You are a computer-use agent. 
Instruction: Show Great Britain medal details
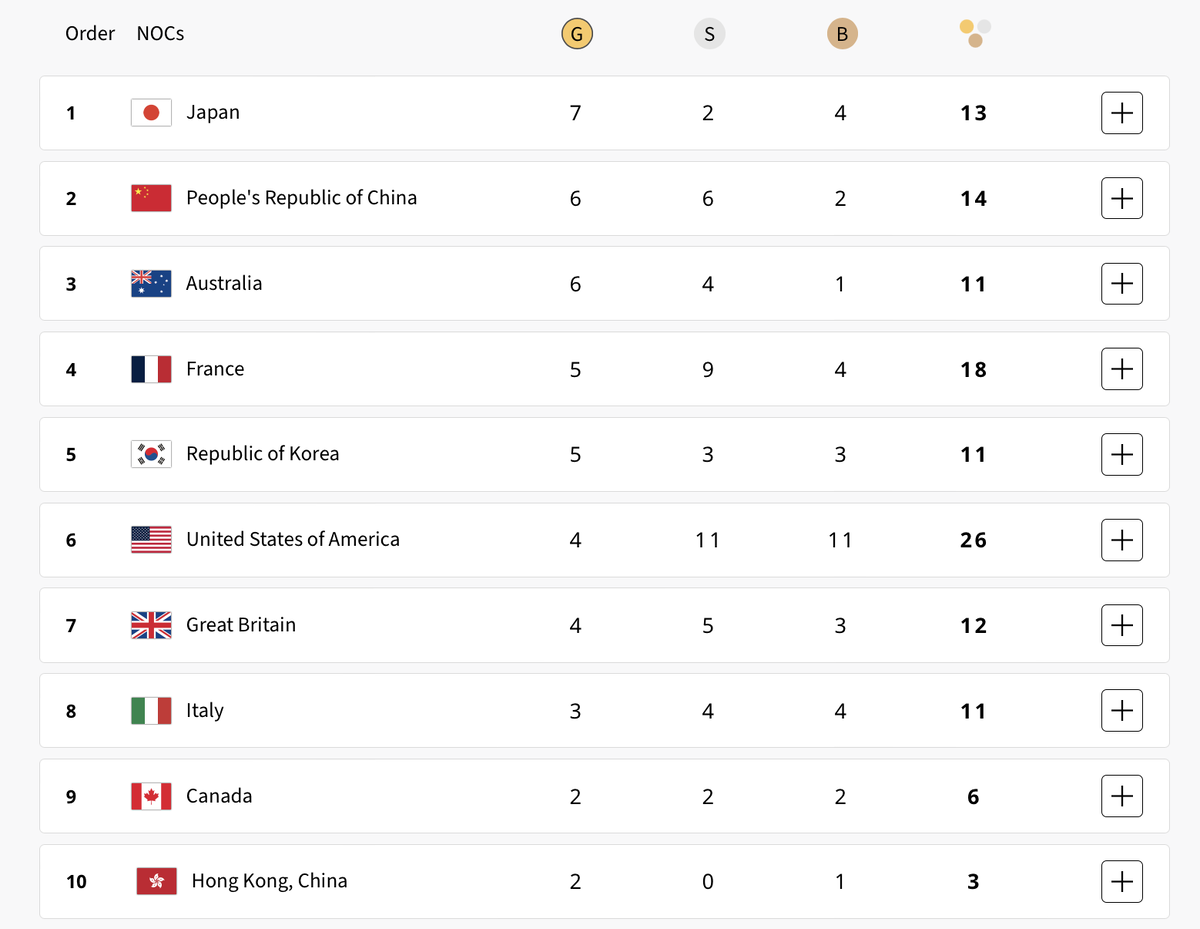coord(1121,626)
